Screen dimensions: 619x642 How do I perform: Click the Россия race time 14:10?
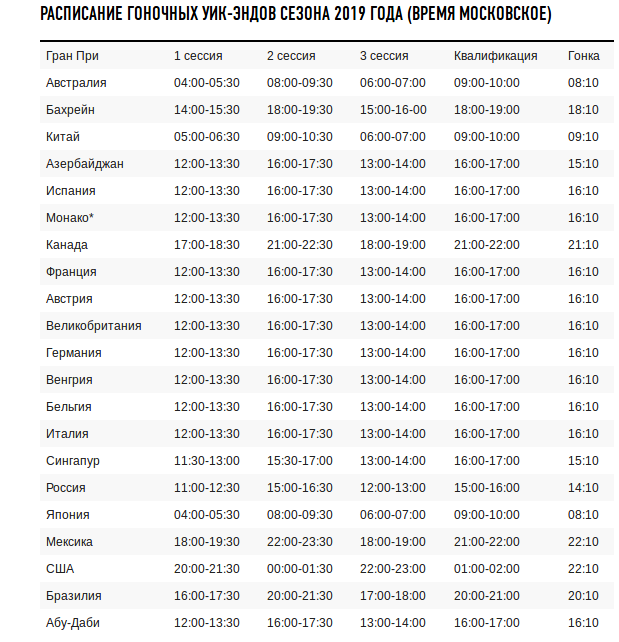click(x=583, y=488)
